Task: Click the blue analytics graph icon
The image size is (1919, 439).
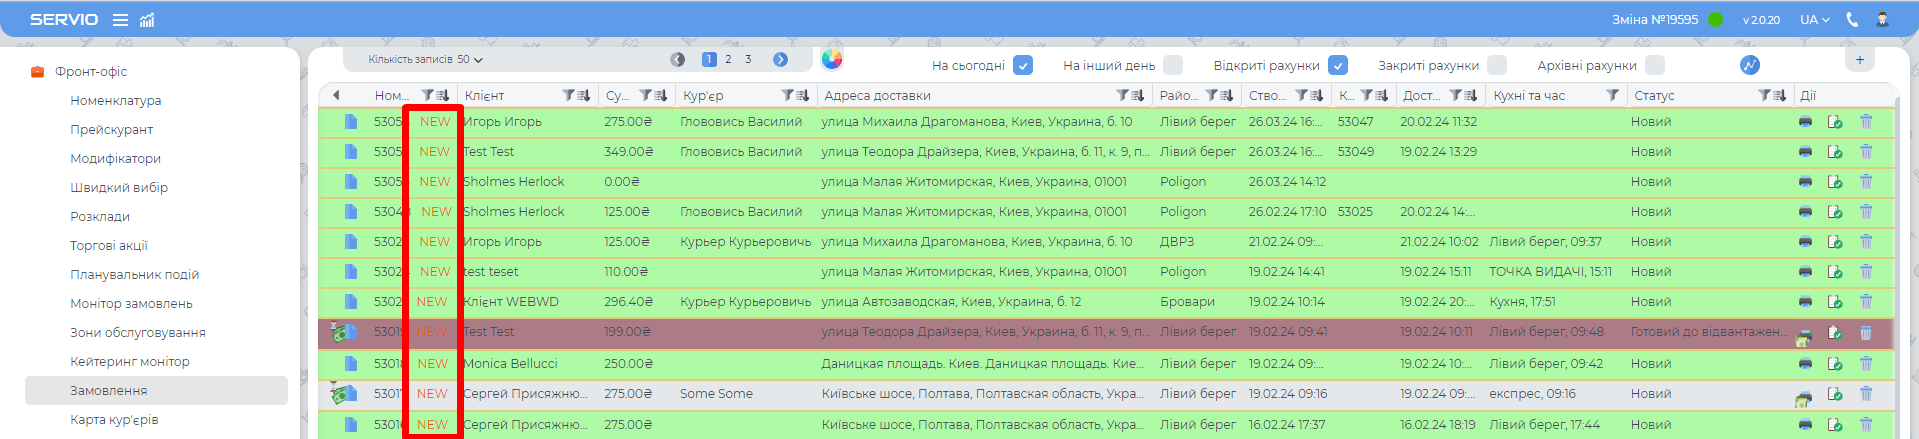Action: coord(1749,65)
